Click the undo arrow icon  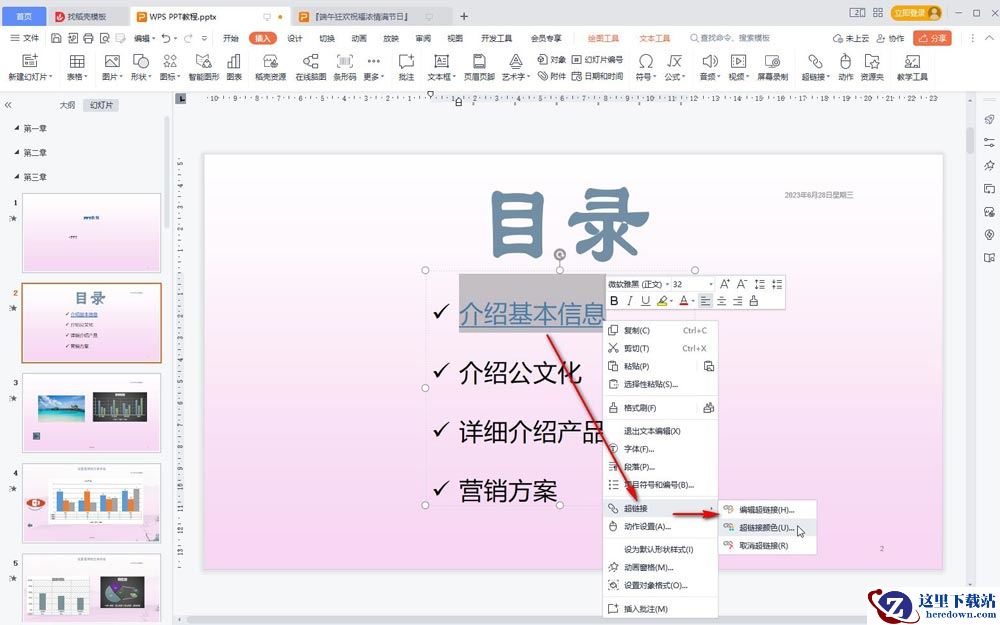(x=166, y=38)
